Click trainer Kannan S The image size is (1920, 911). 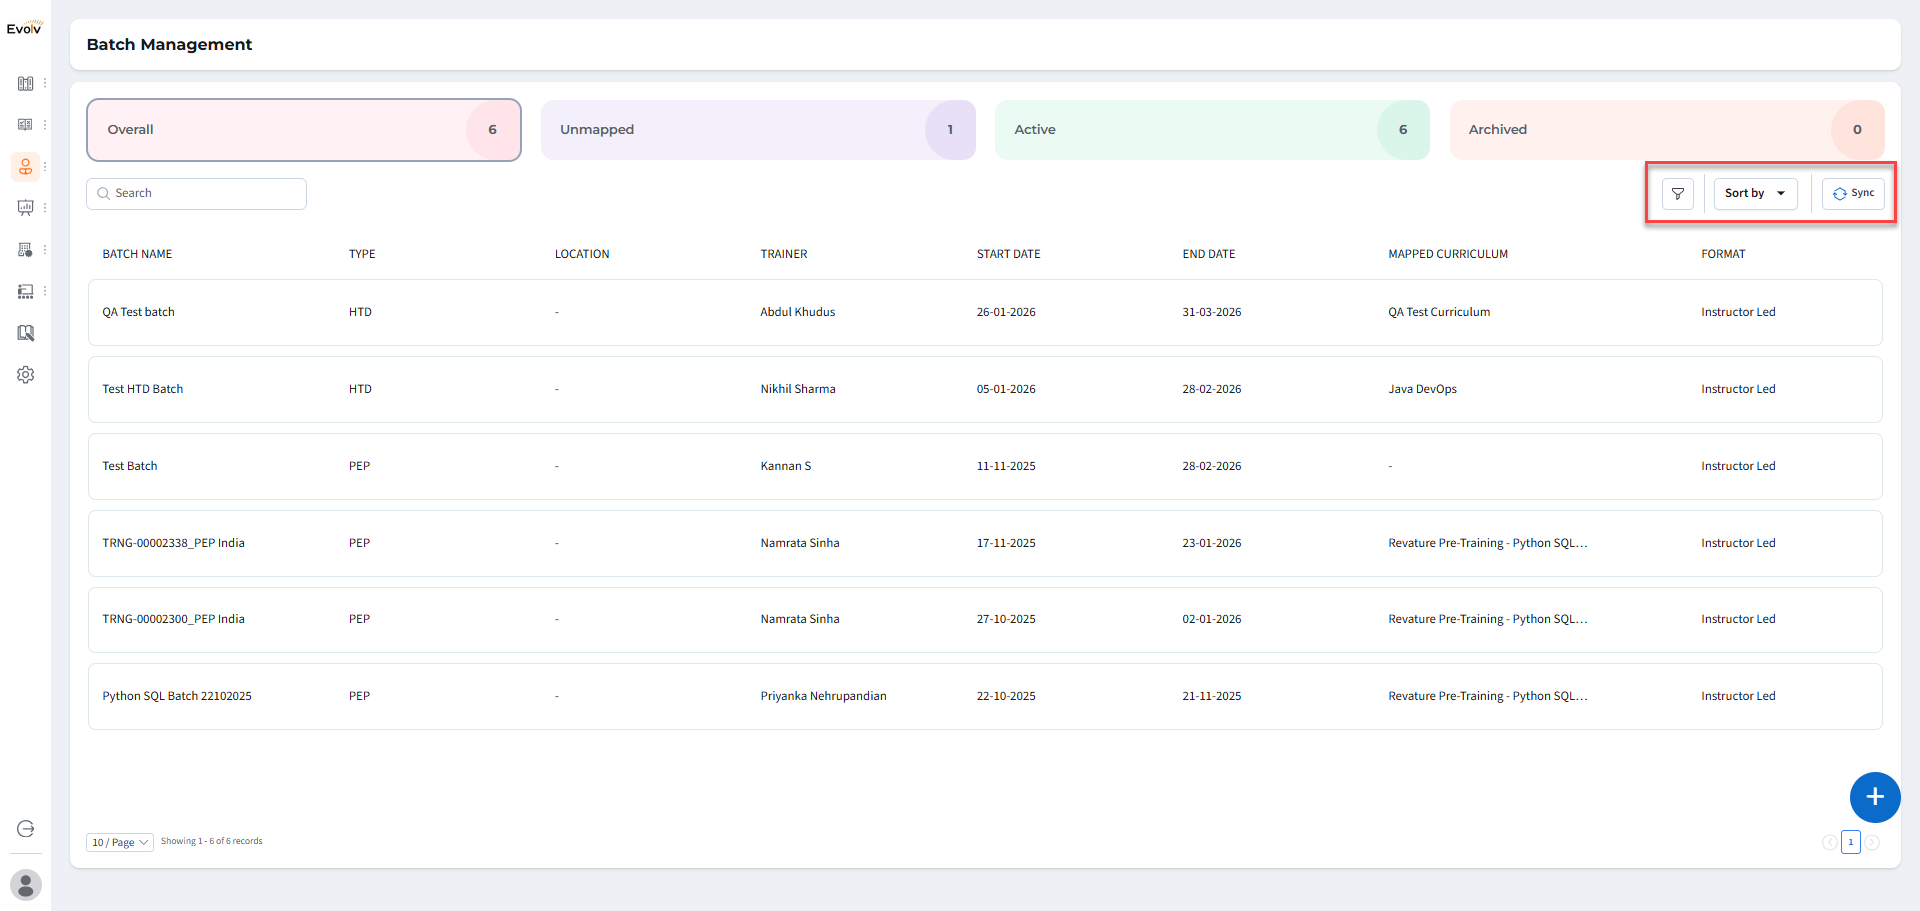(786, 466)
